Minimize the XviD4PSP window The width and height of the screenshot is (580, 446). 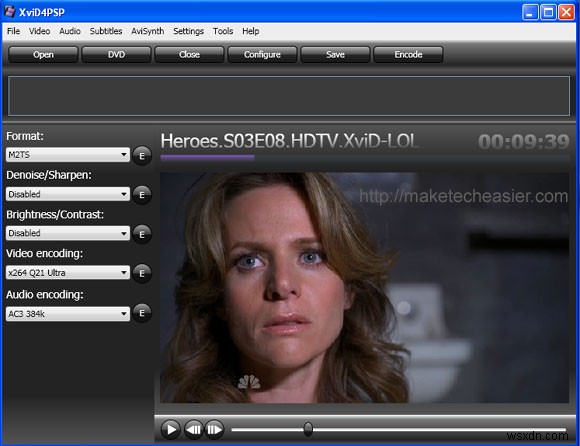tap(530, 12)
